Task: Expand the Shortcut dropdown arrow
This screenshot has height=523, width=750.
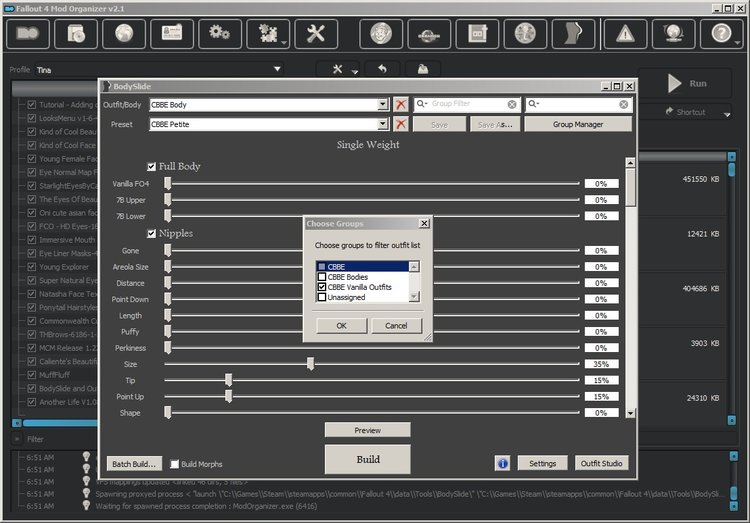Action: coord(727,114)
